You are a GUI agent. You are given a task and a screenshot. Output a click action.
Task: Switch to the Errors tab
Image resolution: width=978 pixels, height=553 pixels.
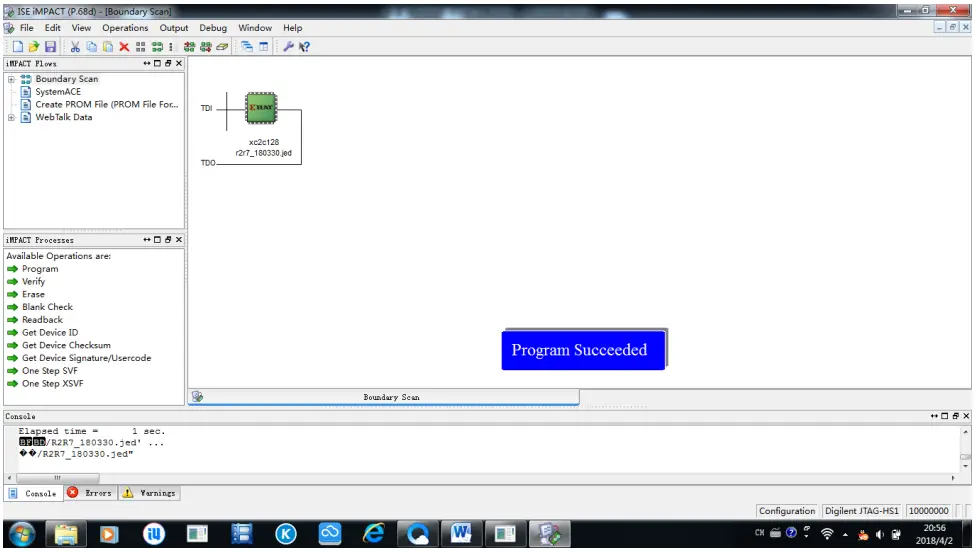(90, 493)
